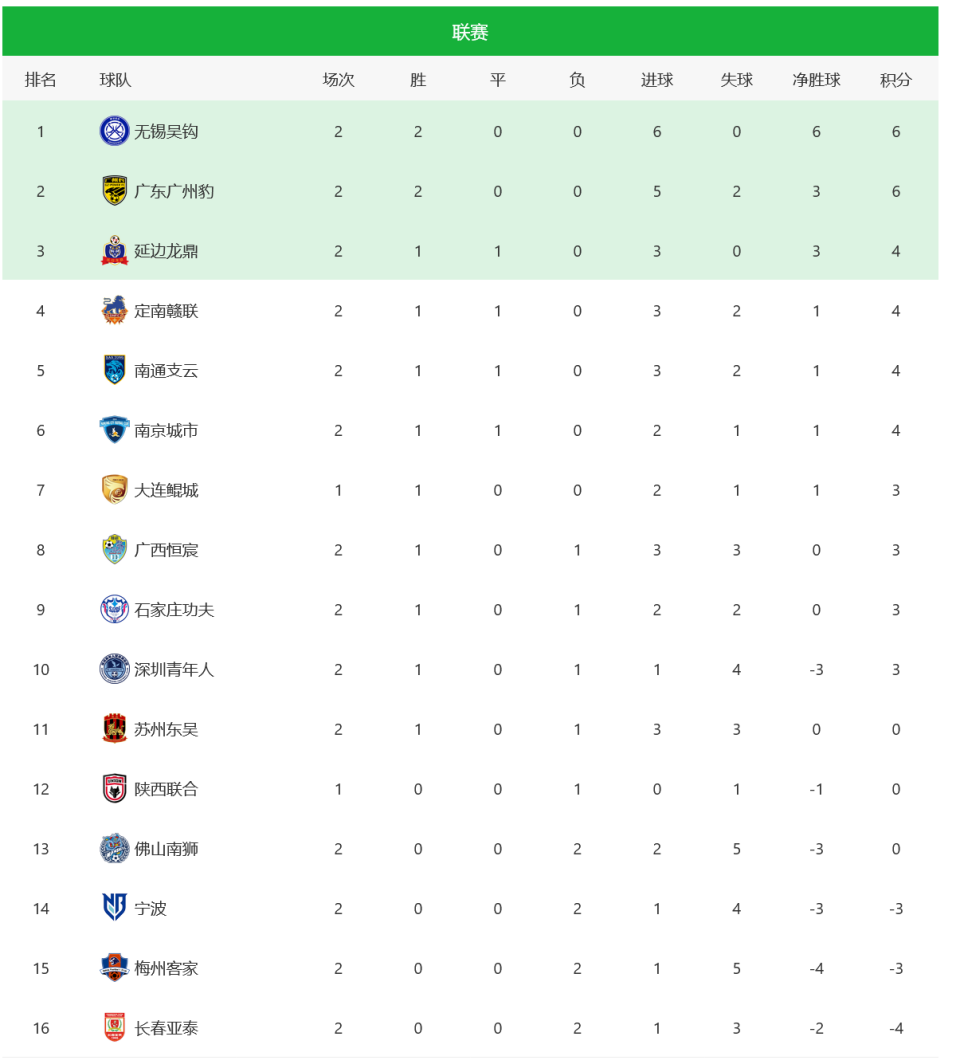The image size is (960, 1064).
Task: Click the 延边龙鼎 club crest
Action: pos(115,251)
